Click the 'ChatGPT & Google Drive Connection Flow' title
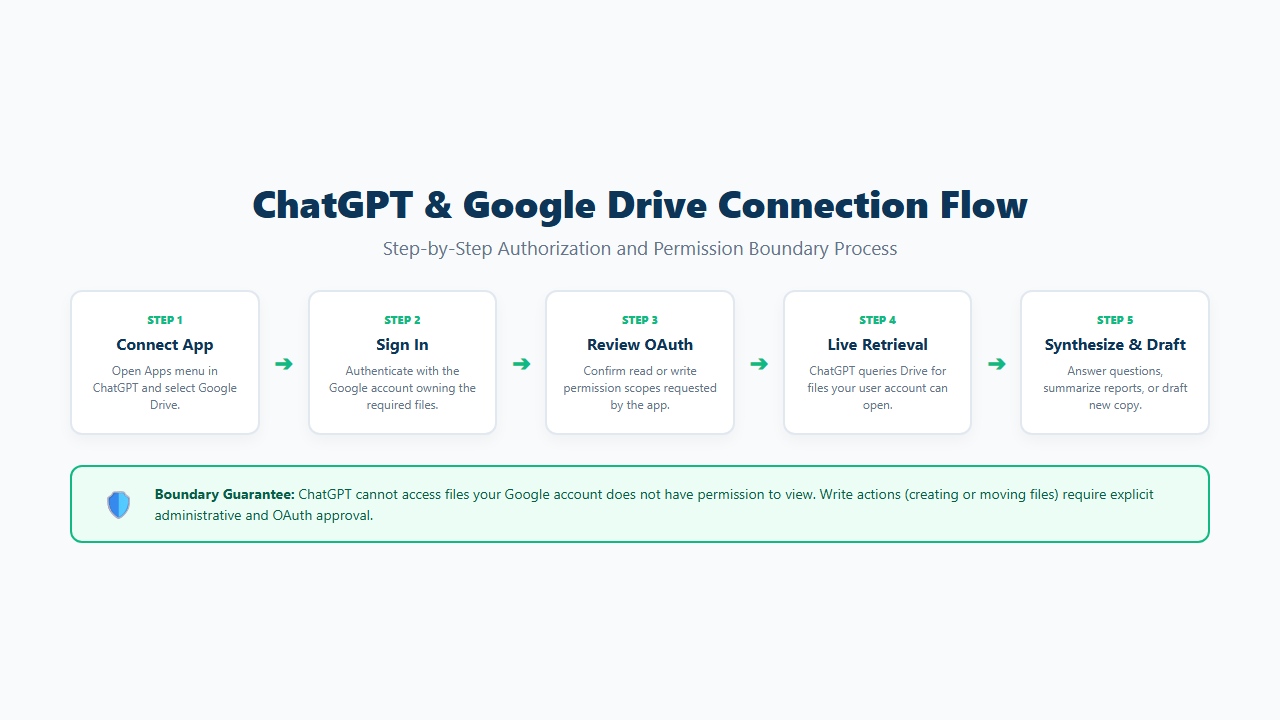This screenshot has height=720, width=1280. point(640,205)
